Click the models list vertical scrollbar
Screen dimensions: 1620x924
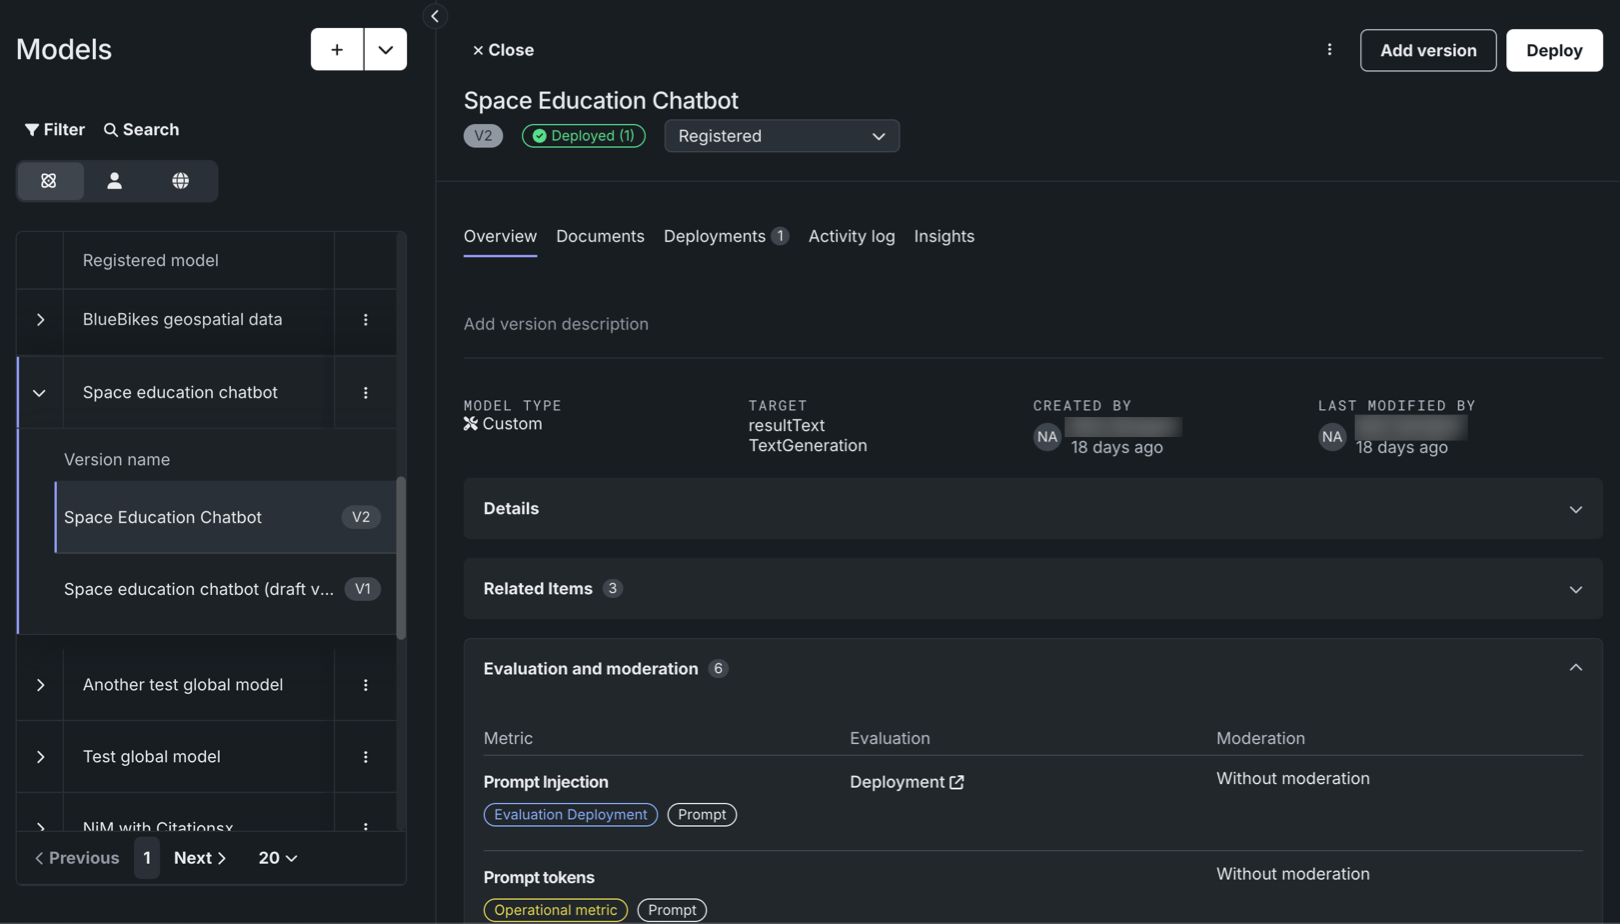coord(401,556)
